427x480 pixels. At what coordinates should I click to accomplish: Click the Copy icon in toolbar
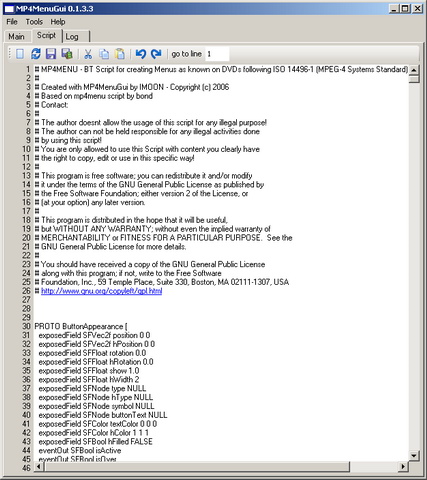click(x=104, y=54)
